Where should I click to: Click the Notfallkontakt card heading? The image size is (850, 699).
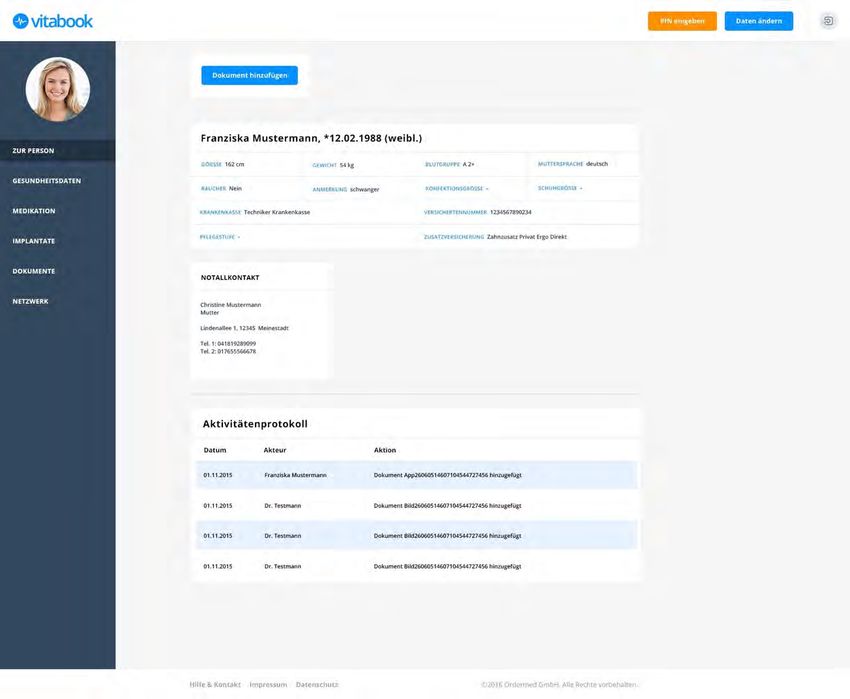[230, 277]
